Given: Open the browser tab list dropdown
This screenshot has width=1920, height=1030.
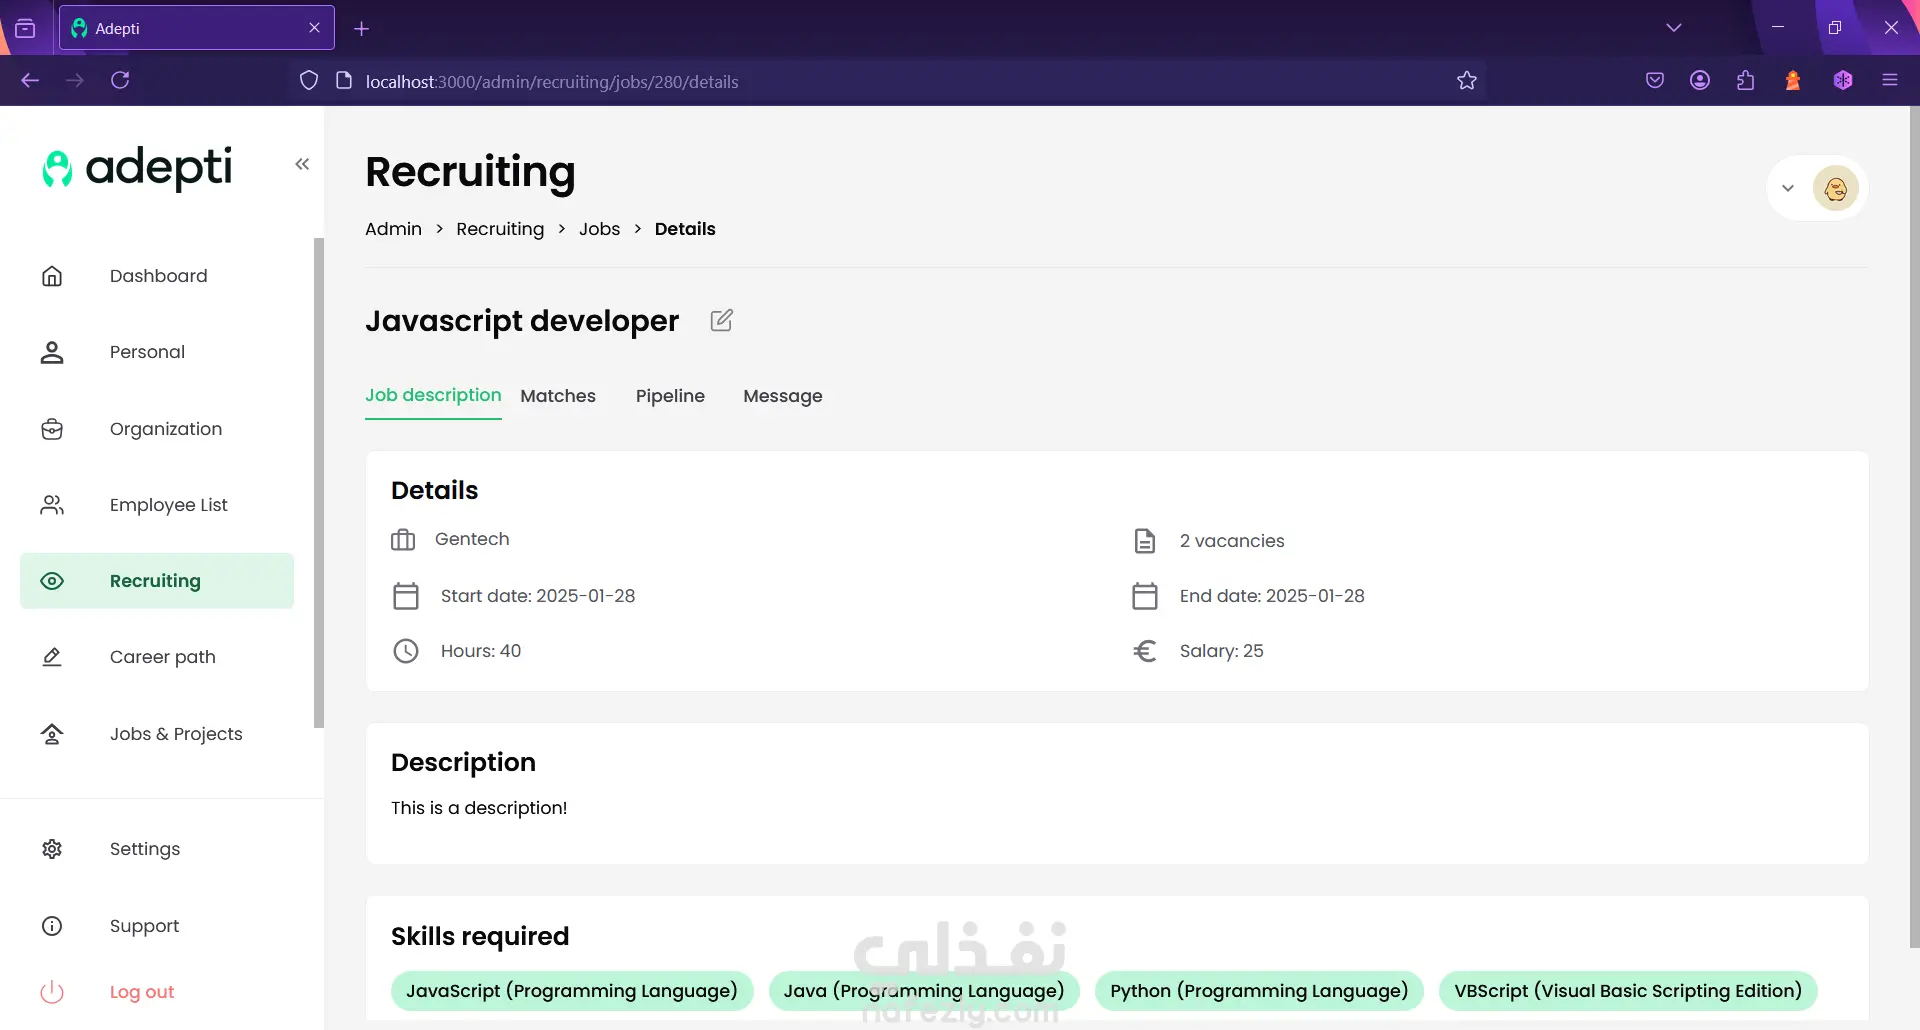Looking at the screenshot, I should pyautogui.click(x=1674, y=28).
